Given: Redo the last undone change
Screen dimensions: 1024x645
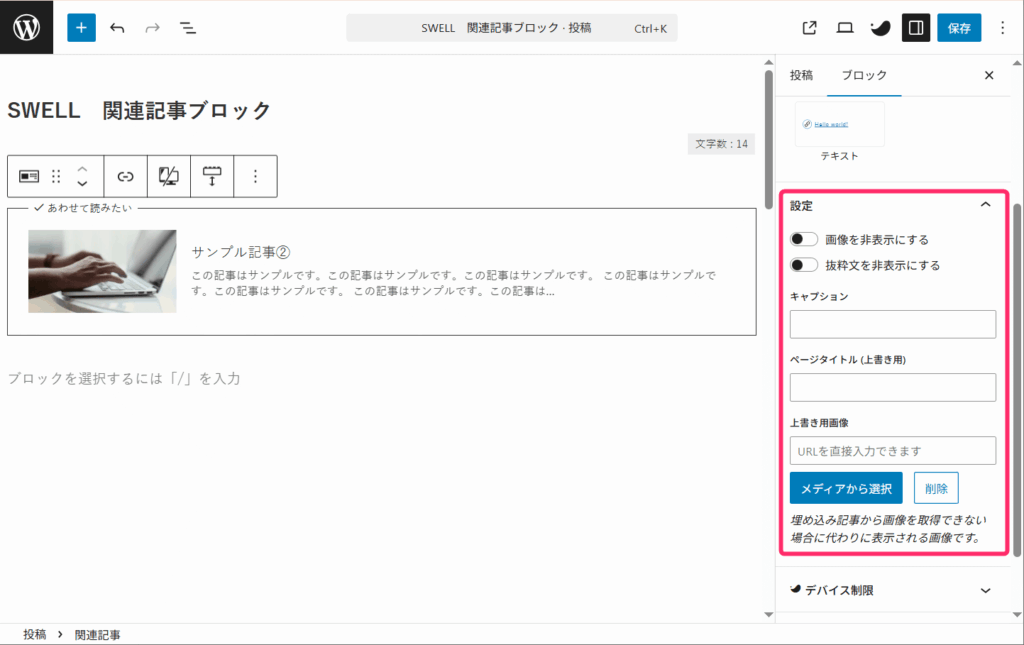Looking at the screenshot, I should (152, 28).
